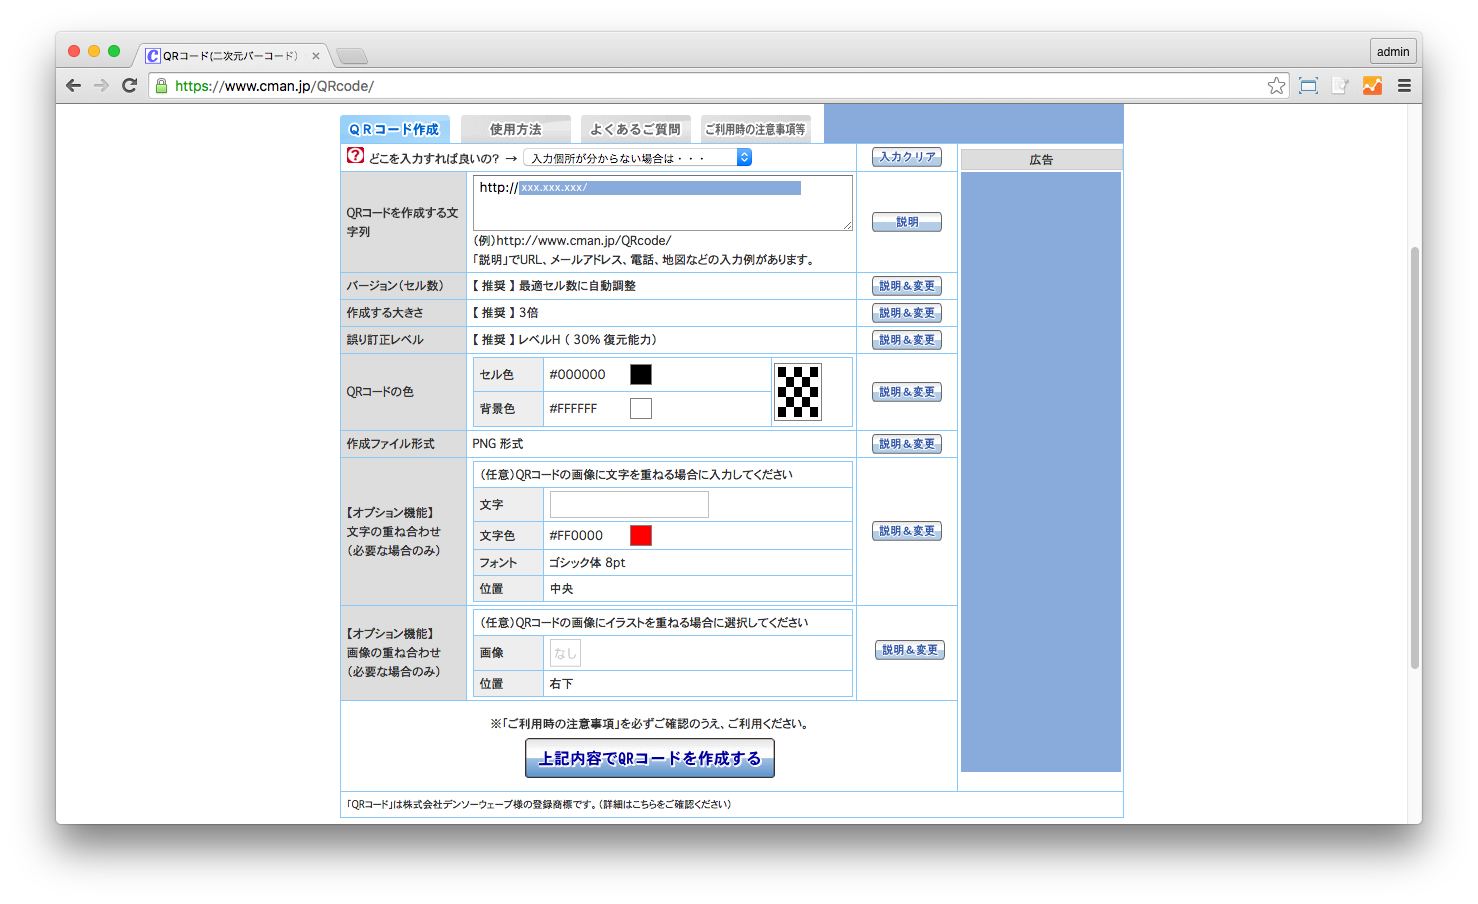
Task: Open the ご利用時の注意事項等 tab
Action: pyautogui.click(x=755, y=129)
